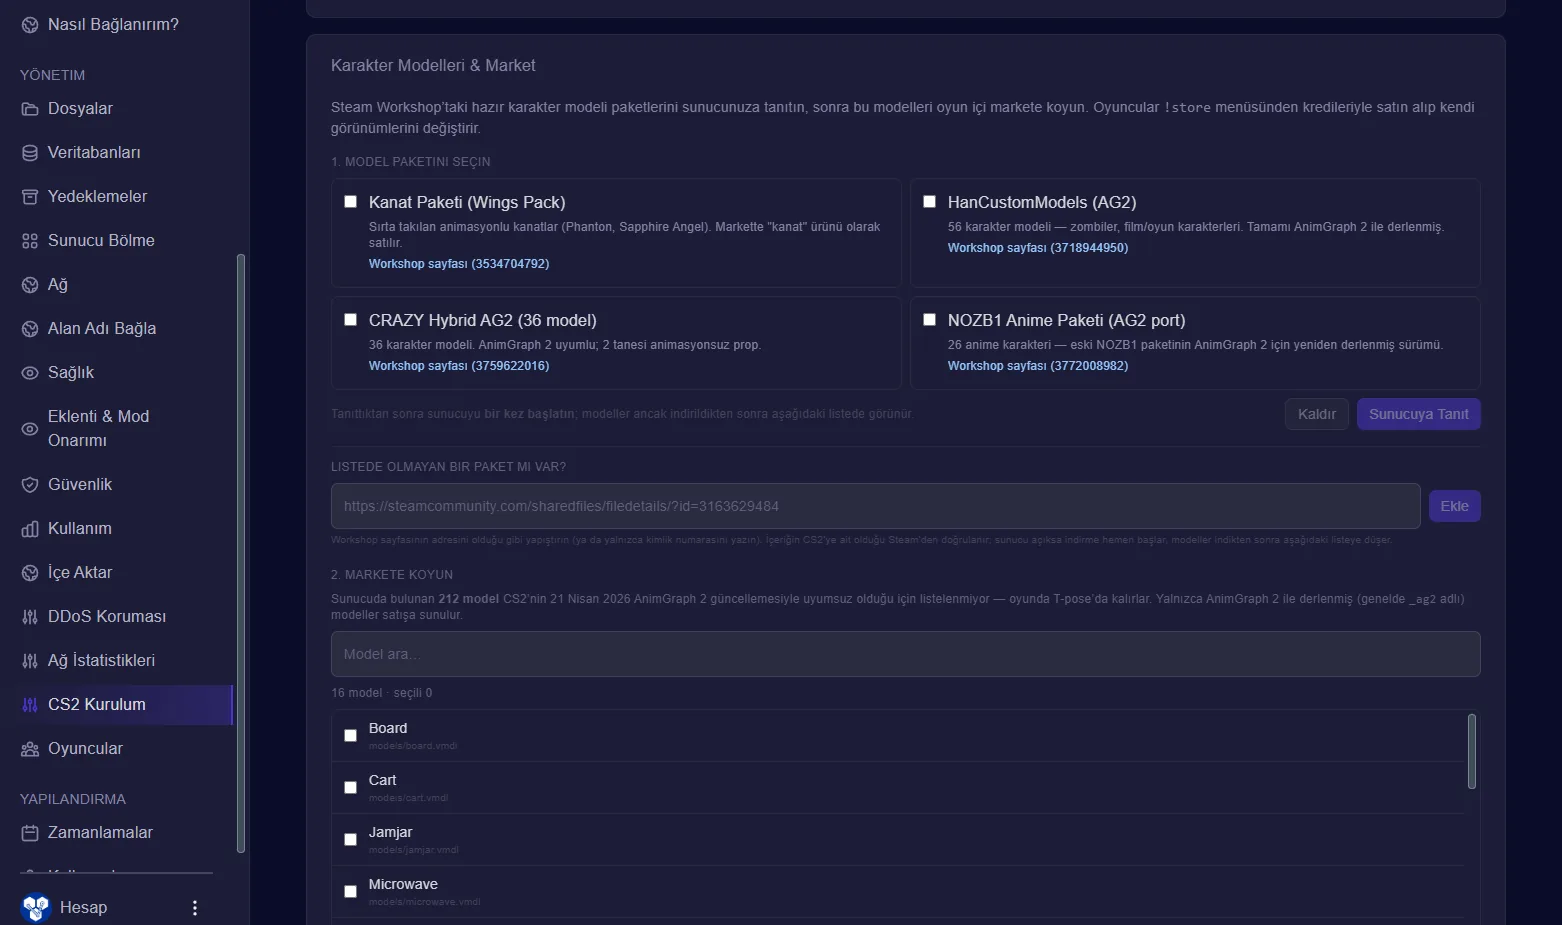Open Yedeklemeler archive icon
Screen dimensions: 1562x925
coord(30,197)
